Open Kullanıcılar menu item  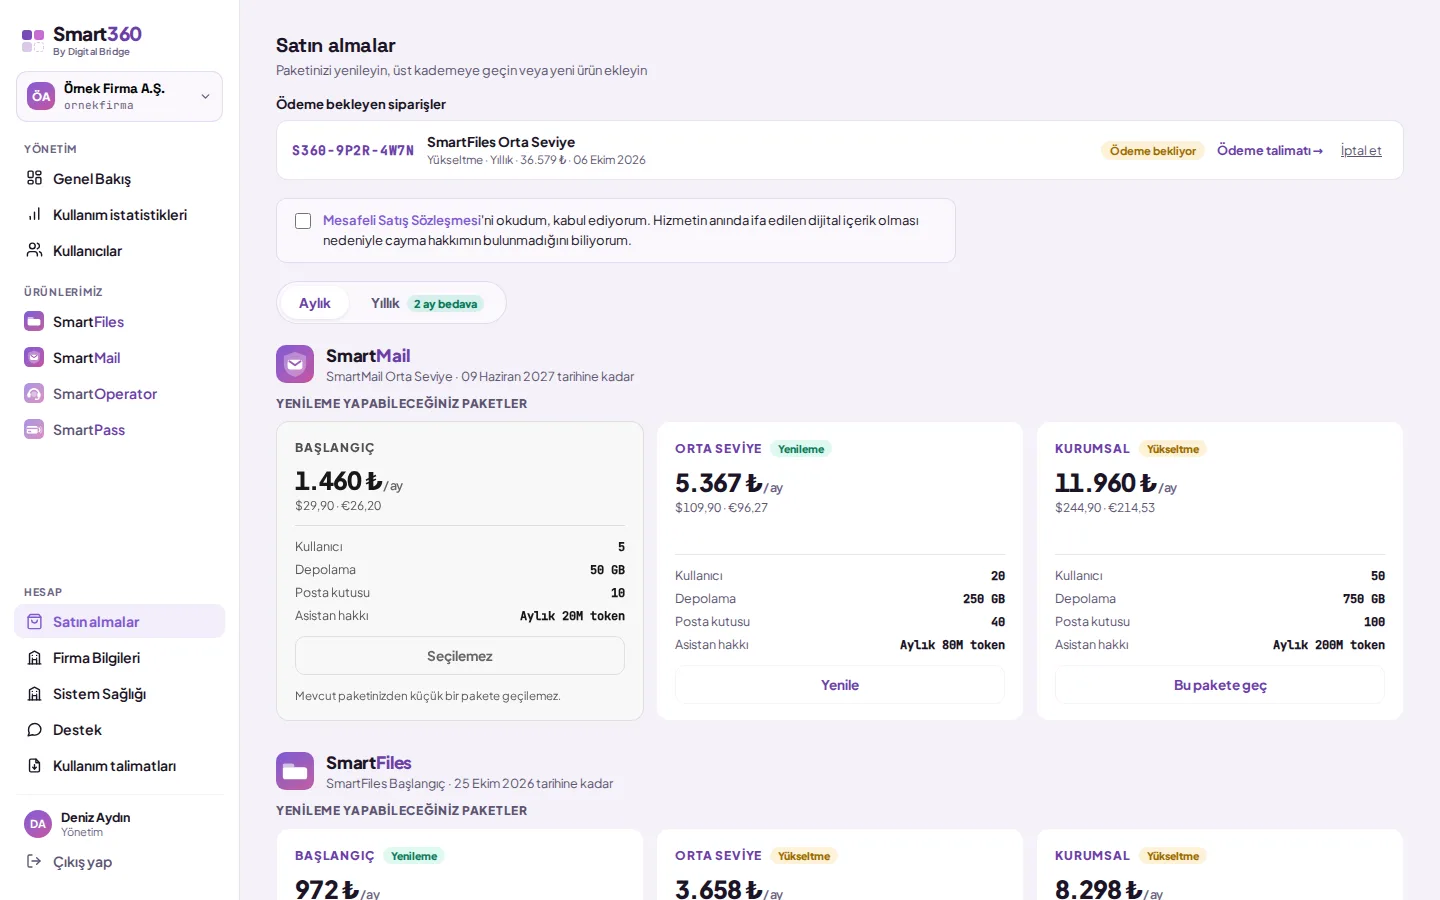[119, 250]
